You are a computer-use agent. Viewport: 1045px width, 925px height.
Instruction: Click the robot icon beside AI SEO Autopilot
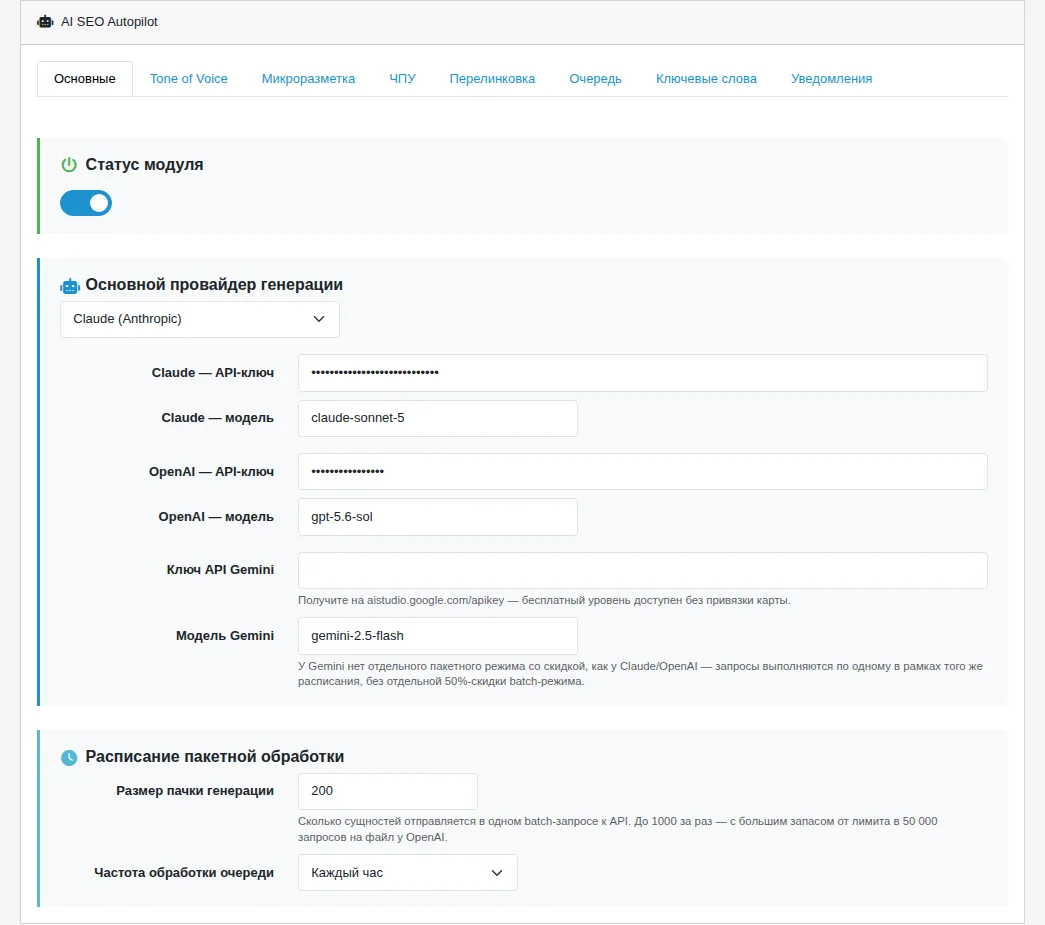click(x=45, y=22)
